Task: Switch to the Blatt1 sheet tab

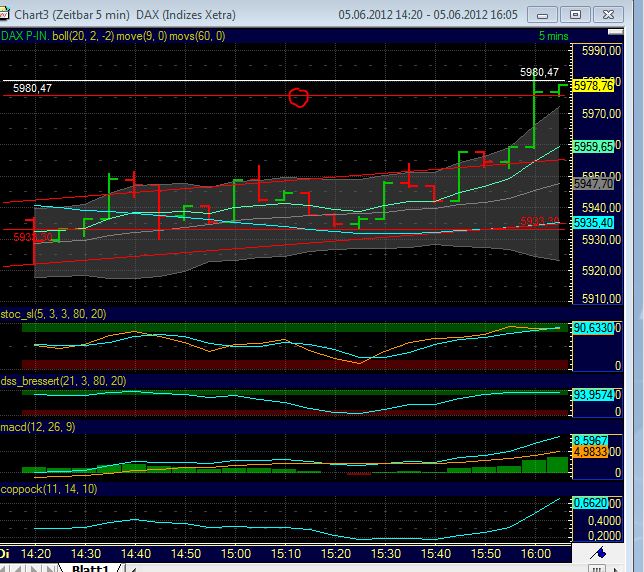Action: (x=90, y=568)
